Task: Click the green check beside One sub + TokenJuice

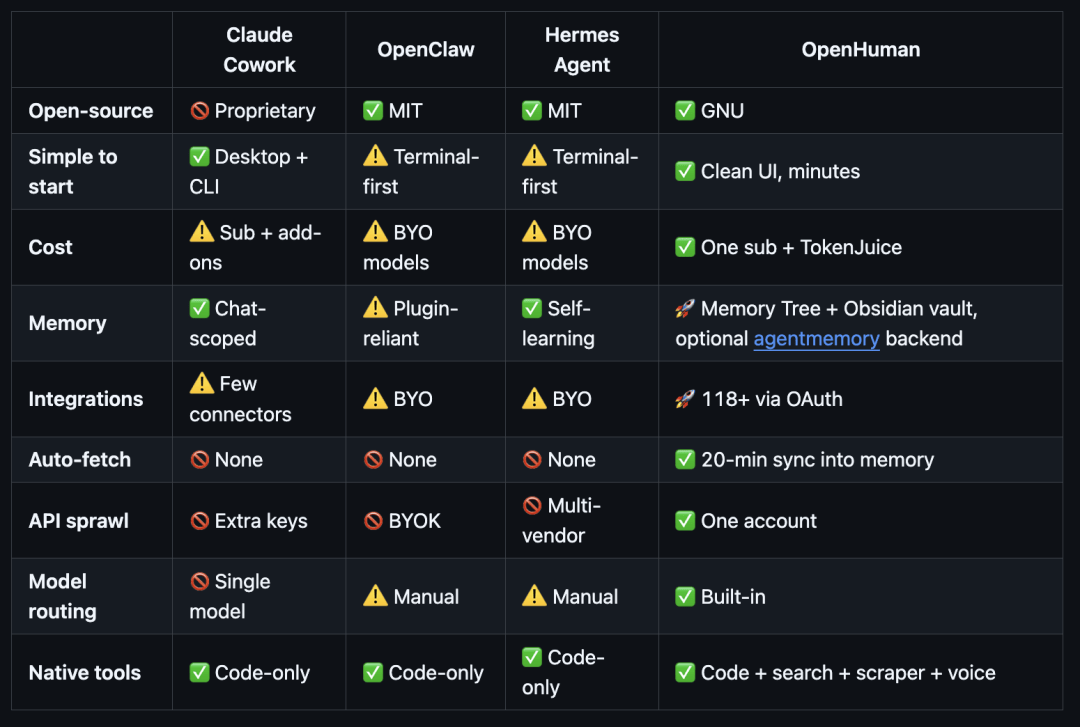Action: pos(685,247)
